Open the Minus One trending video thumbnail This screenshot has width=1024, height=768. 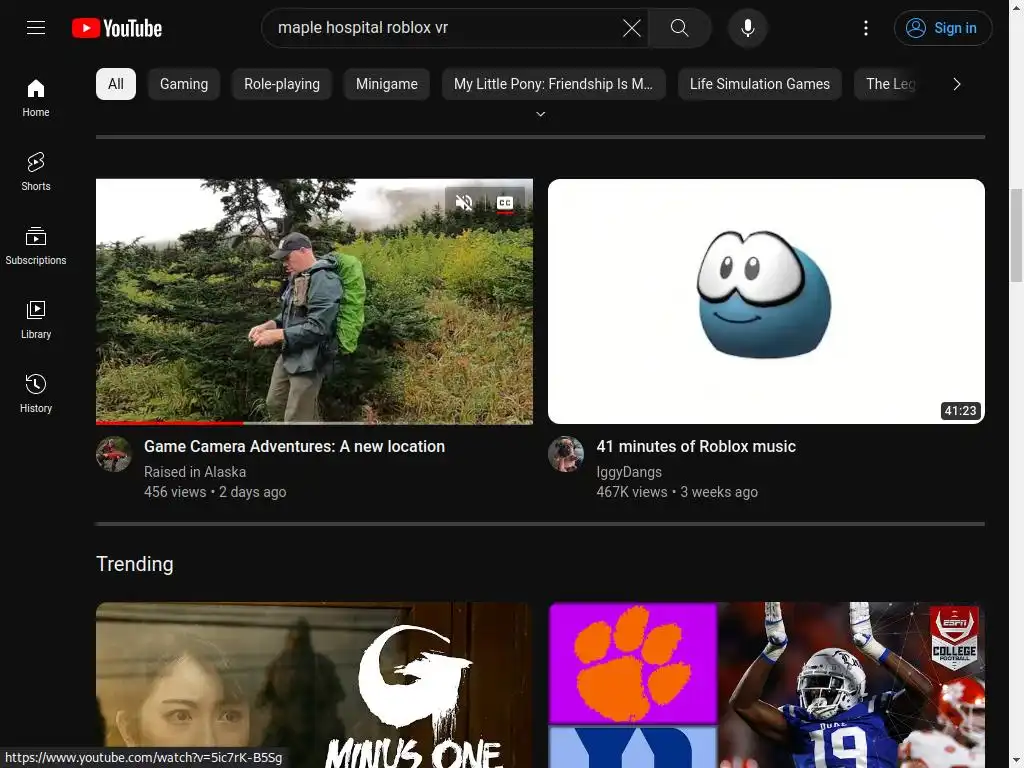[314, 685]
